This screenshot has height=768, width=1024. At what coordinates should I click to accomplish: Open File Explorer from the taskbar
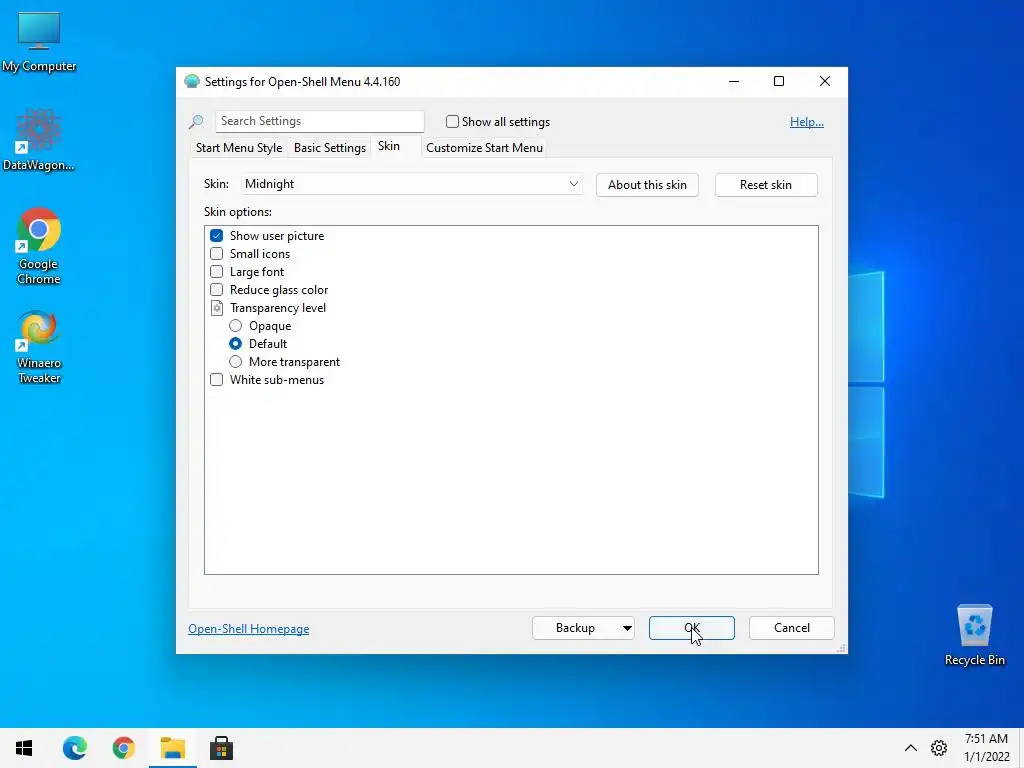point(172,748)
